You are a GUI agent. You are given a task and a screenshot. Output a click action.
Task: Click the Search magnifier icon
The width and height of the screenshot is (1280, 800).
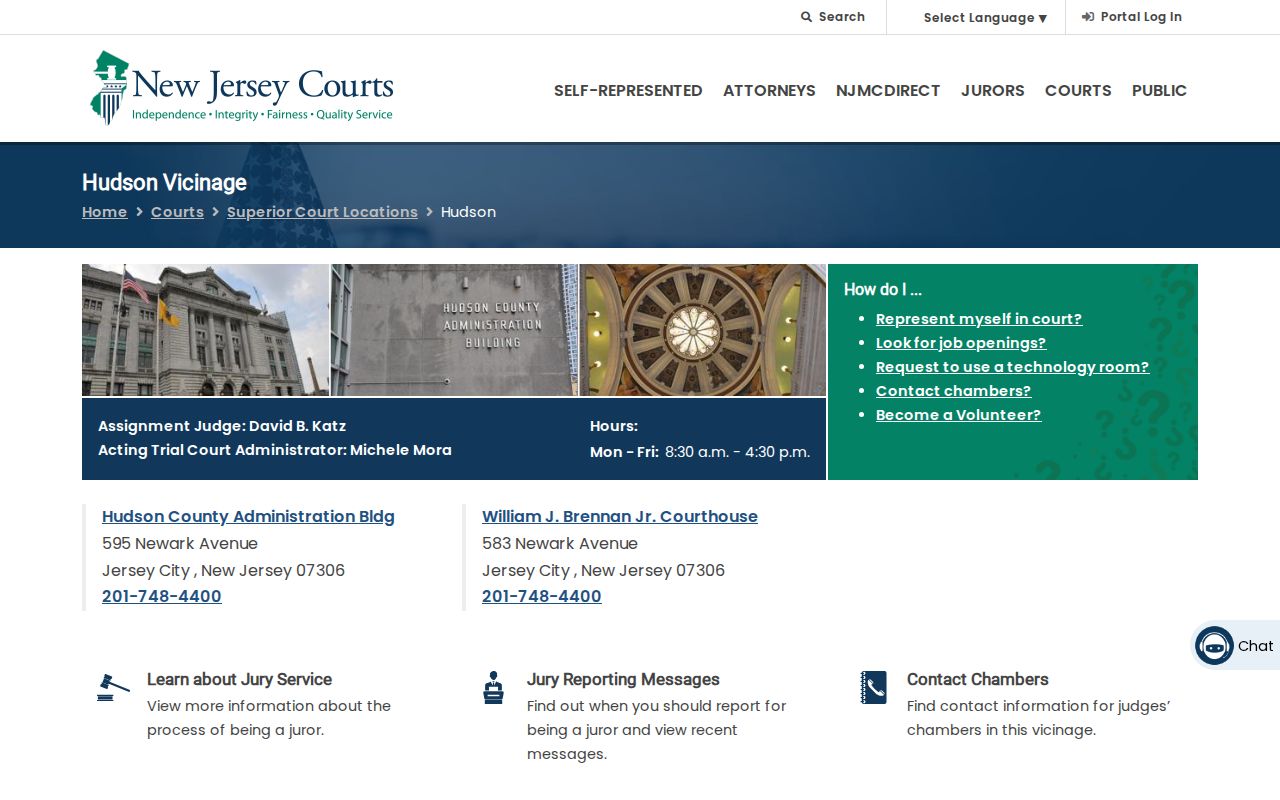806,17
